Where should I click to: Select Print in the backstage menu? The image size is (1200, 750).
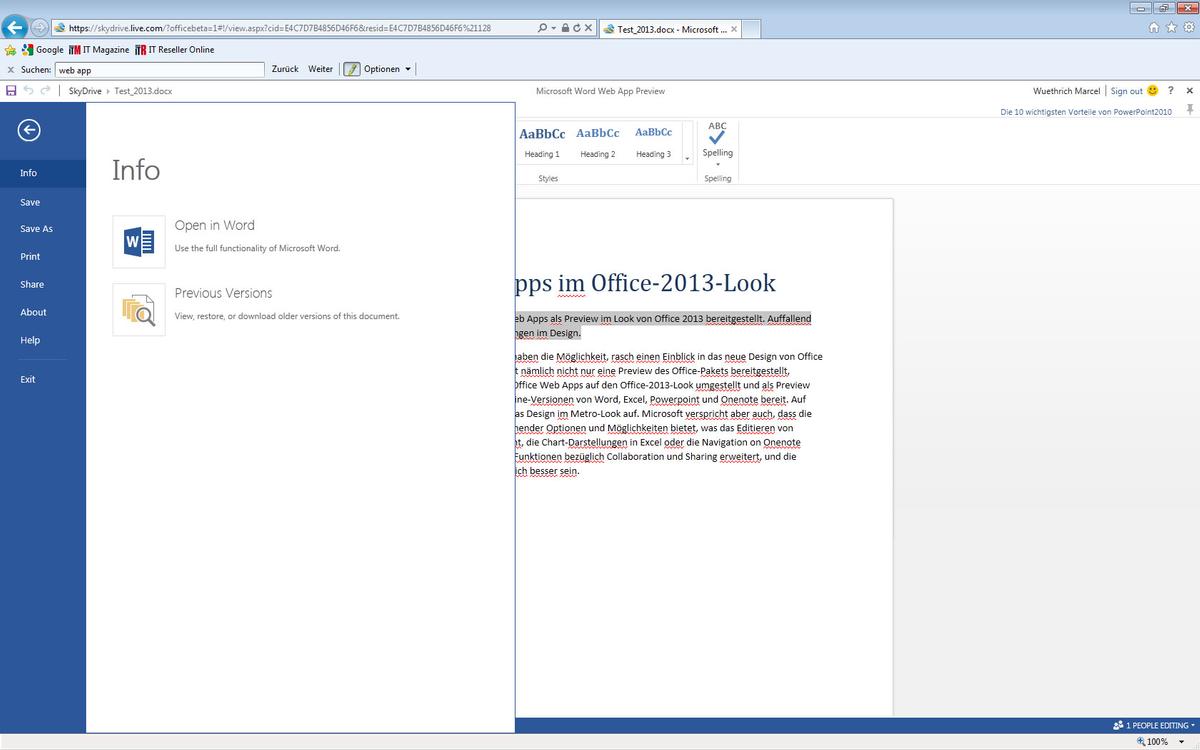click(43, 257)
